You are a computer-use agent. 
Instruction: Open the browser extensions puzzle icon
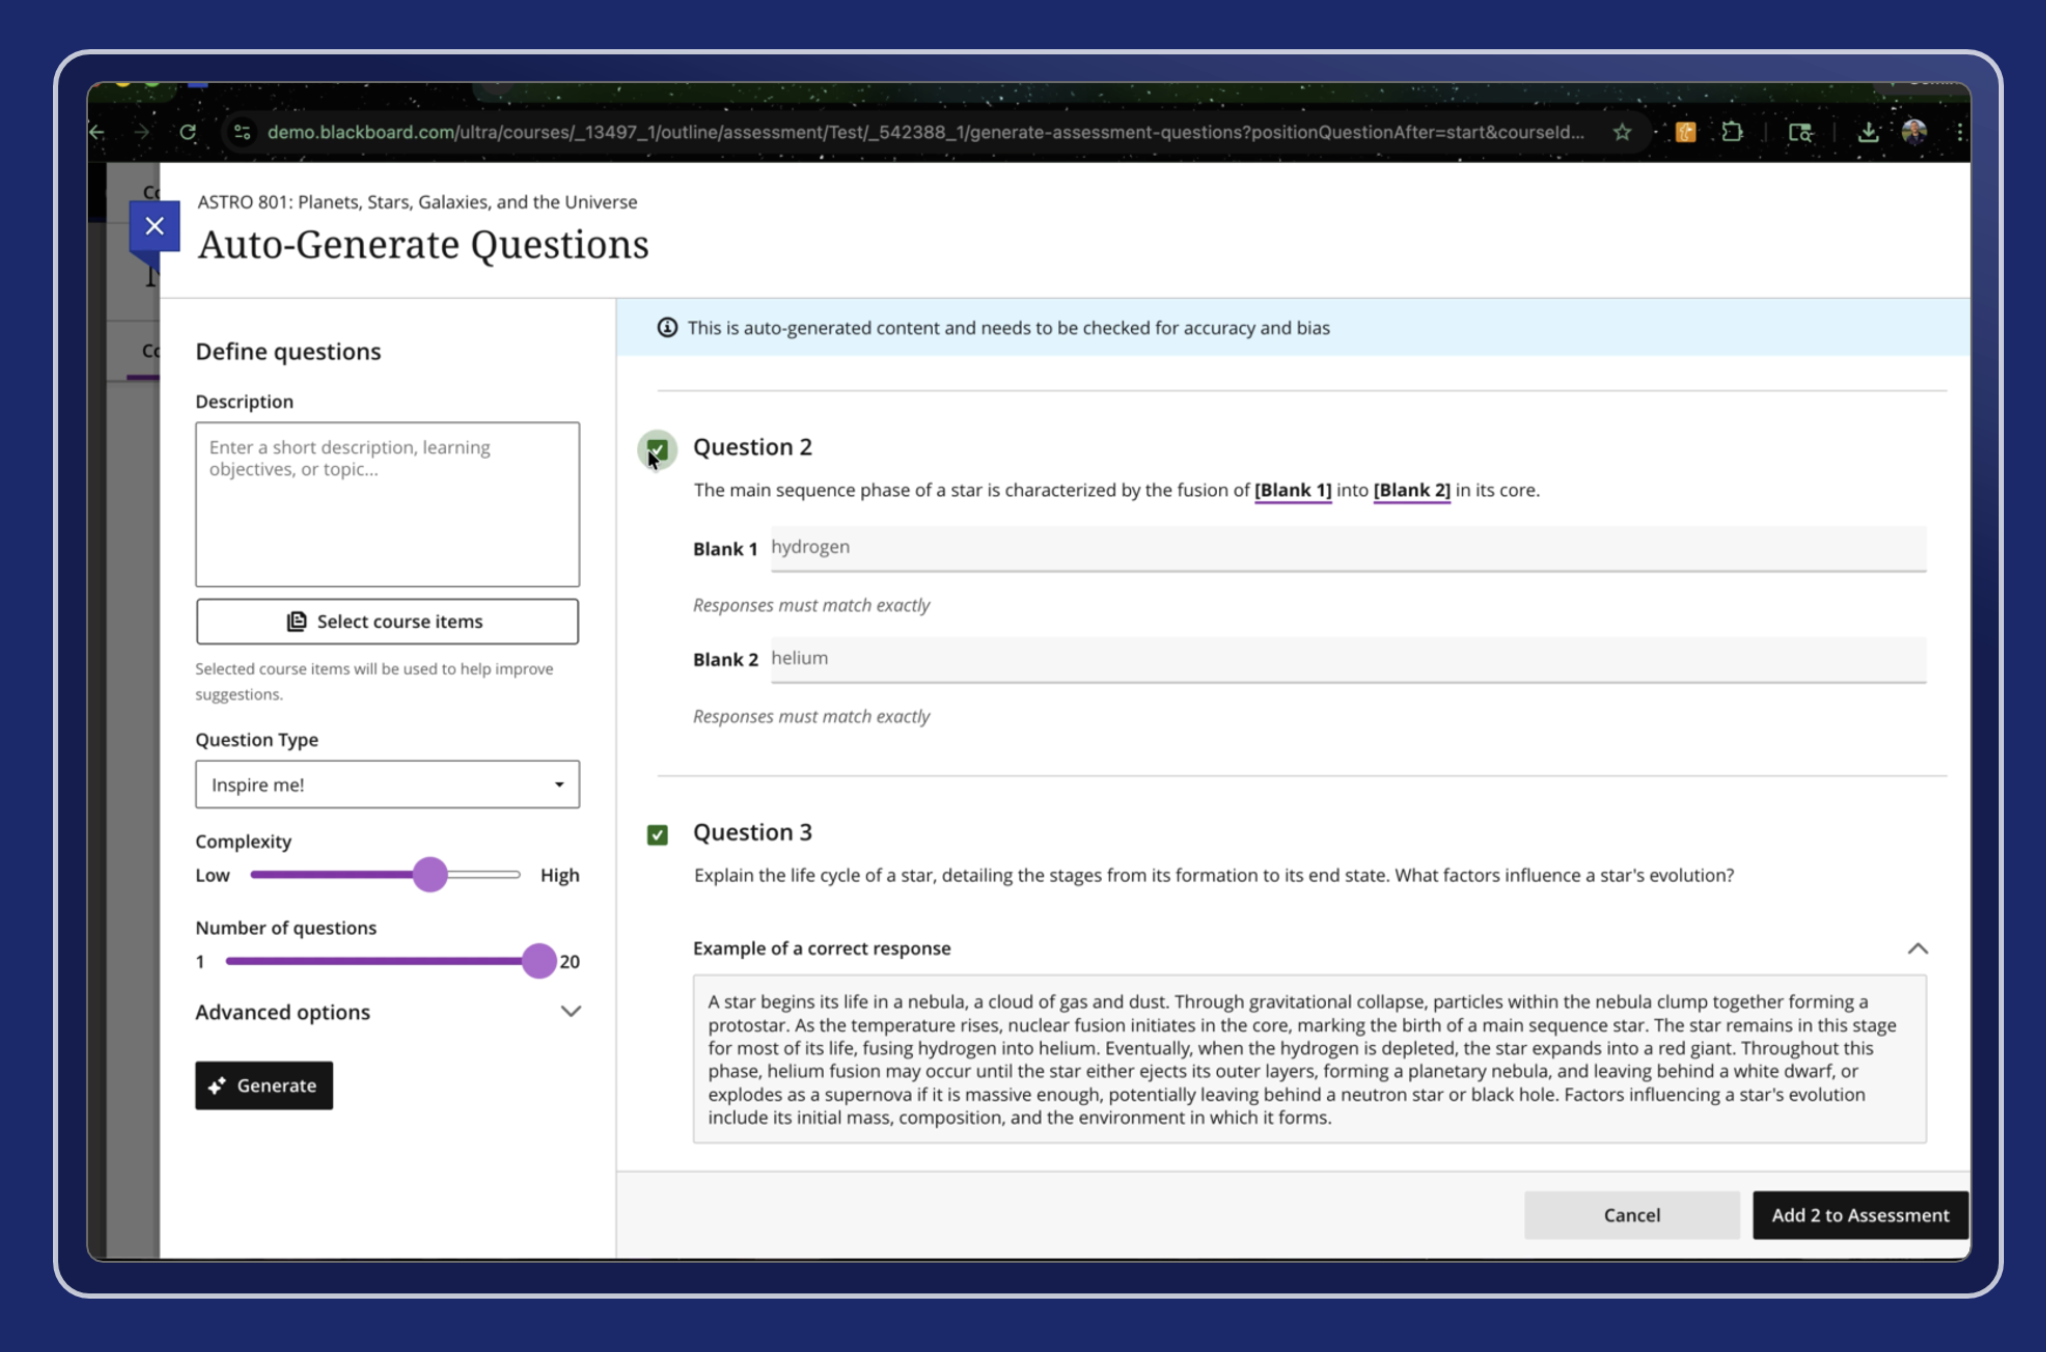[1732, 132]
